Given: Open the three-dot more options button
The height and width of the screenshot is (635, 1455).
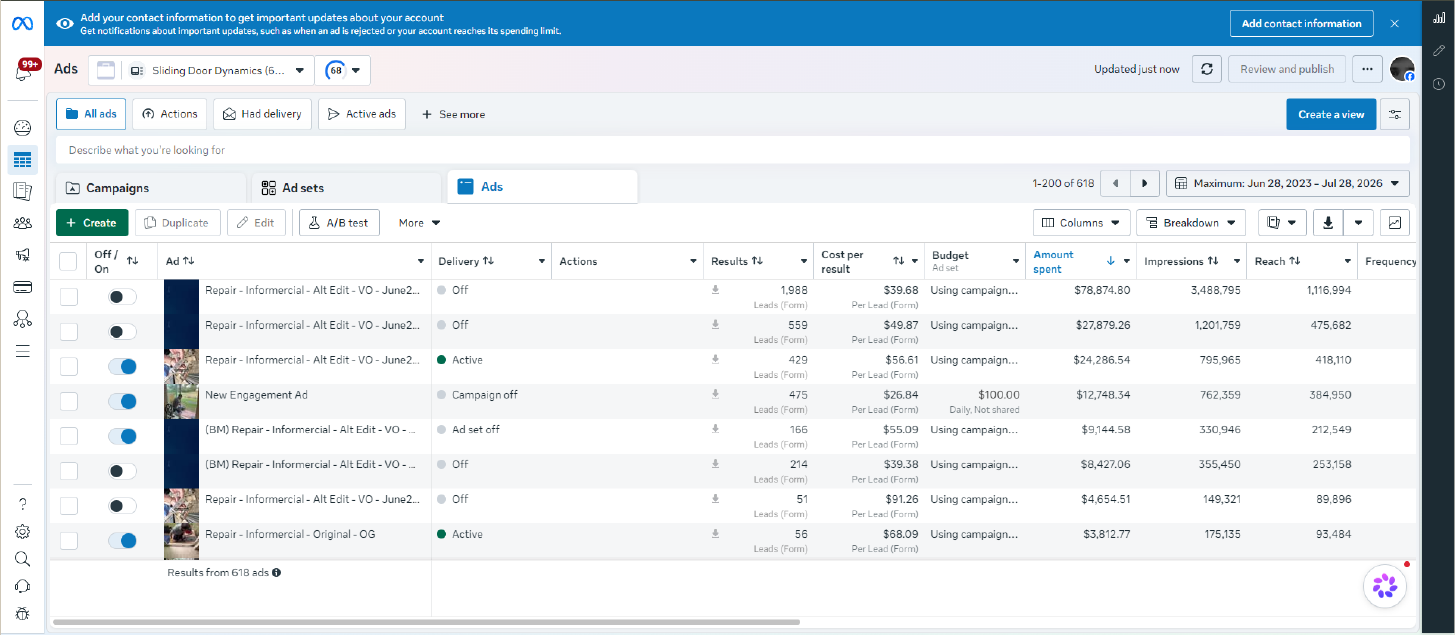Looking at the screenshot, I should 1368,69.
